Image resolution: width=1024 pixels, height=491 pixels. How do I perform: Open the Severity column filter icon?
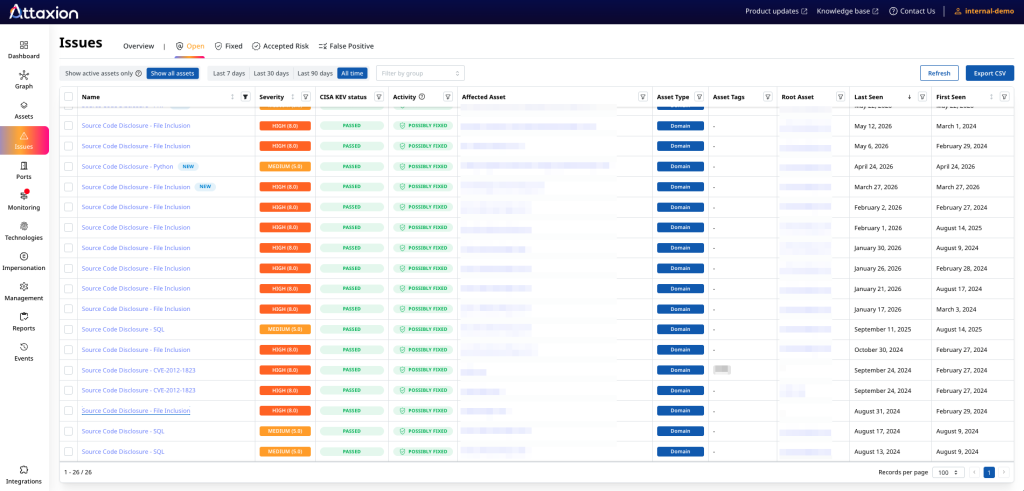click(x=306, y=97)
